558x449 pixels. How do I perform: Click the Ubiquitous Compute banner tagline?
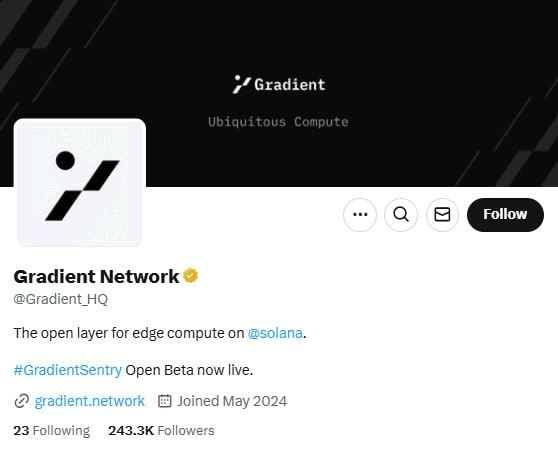pos(278,122)
